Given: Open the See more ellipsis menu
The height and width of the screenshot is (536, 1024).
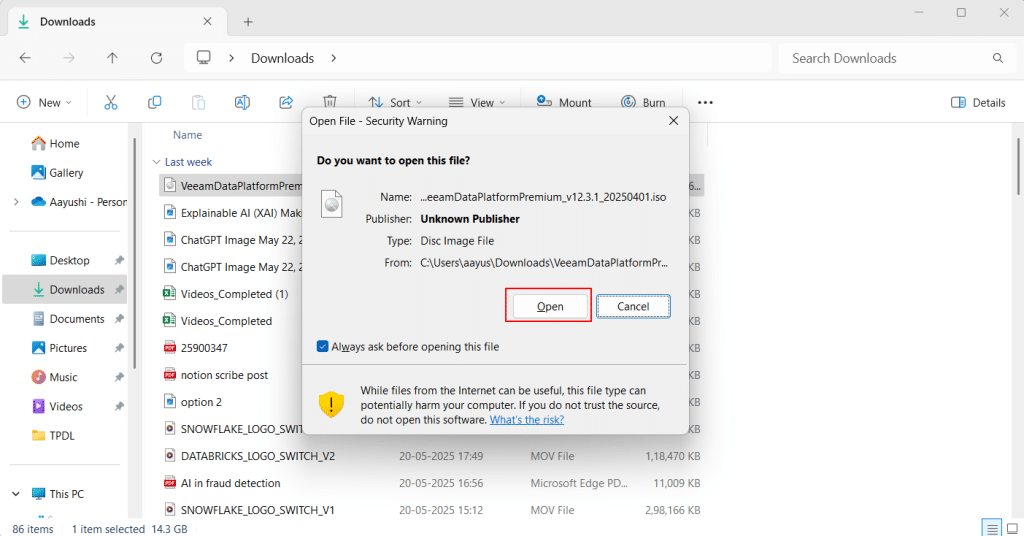Looking at the screenshot, I should (705, 102).
